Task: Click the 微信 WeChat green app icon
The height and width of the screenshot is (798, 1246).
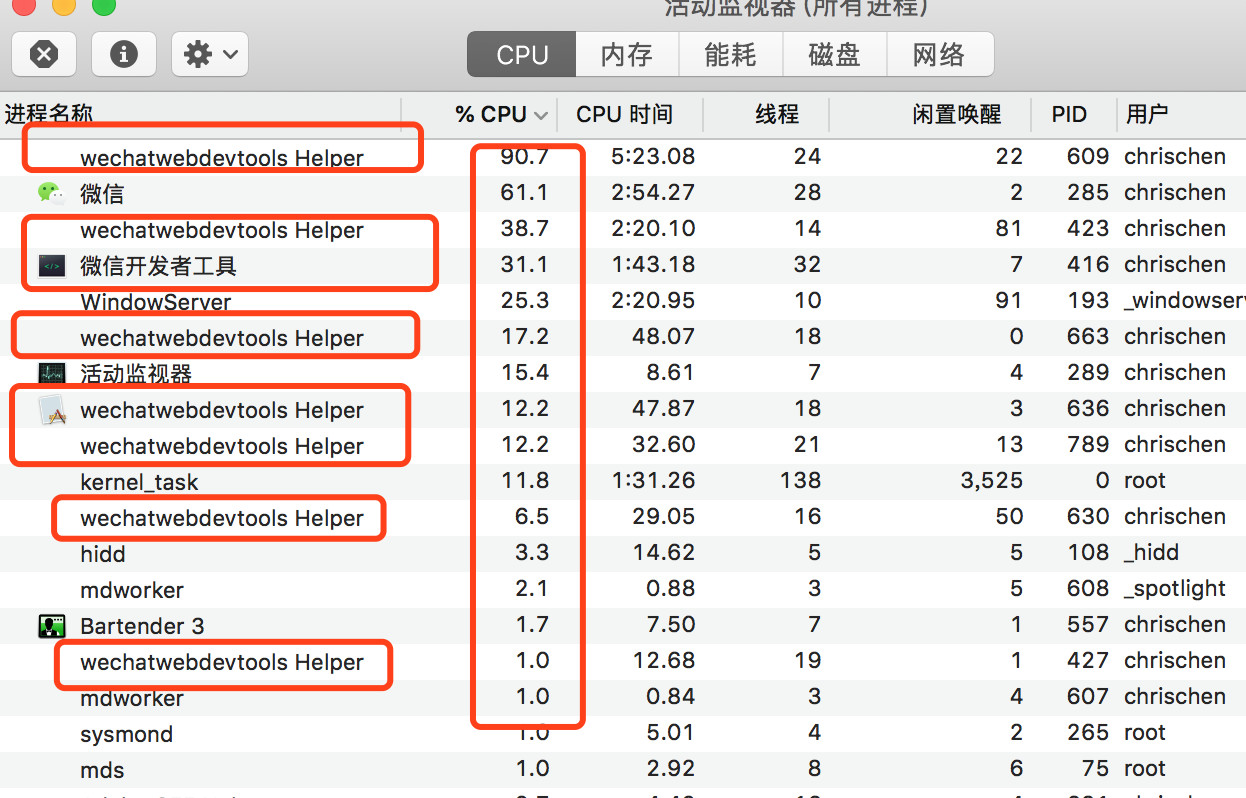Action: tap(51, 192)
